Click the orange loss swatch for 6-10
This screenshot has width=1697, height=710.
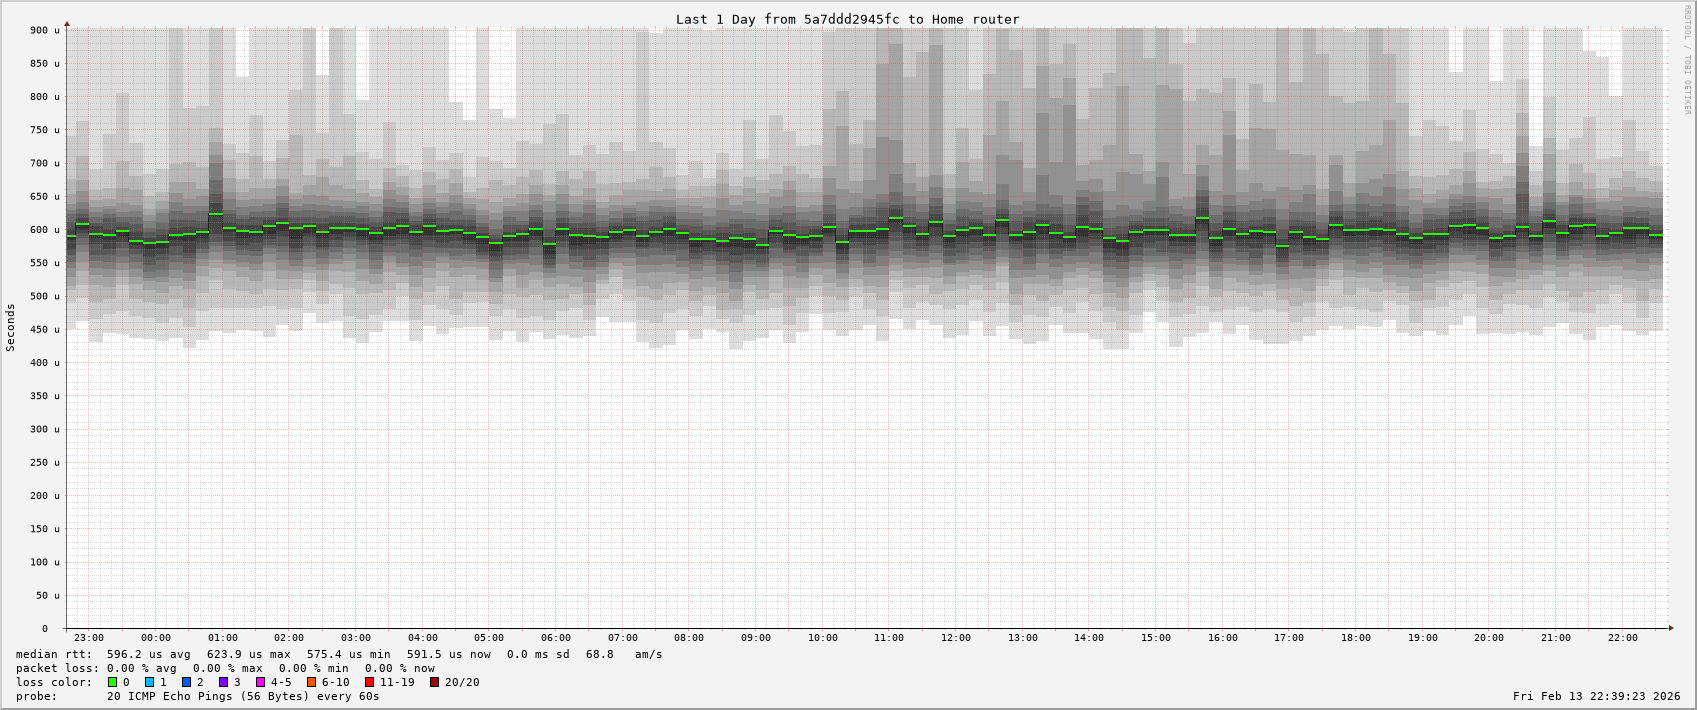click(x=312, y=683)
